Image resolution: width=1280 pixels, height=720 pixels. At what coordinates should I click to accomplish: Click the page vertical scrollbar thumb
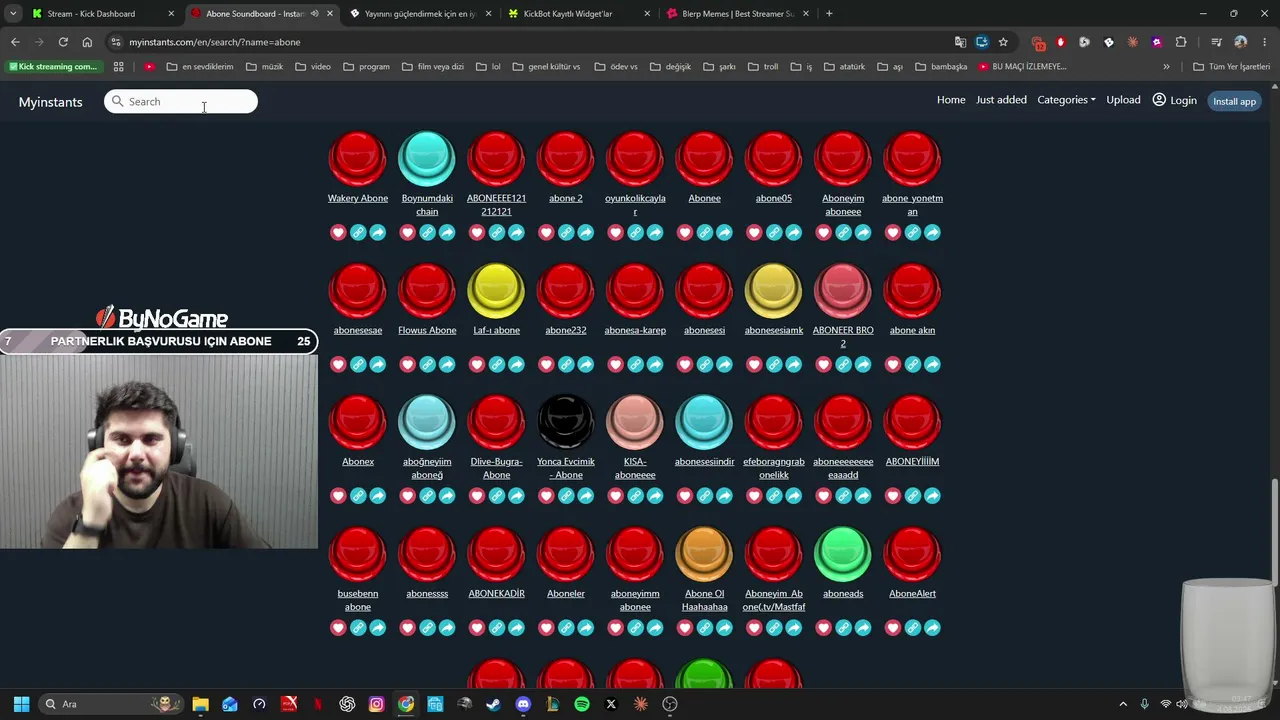point(1274,530)
